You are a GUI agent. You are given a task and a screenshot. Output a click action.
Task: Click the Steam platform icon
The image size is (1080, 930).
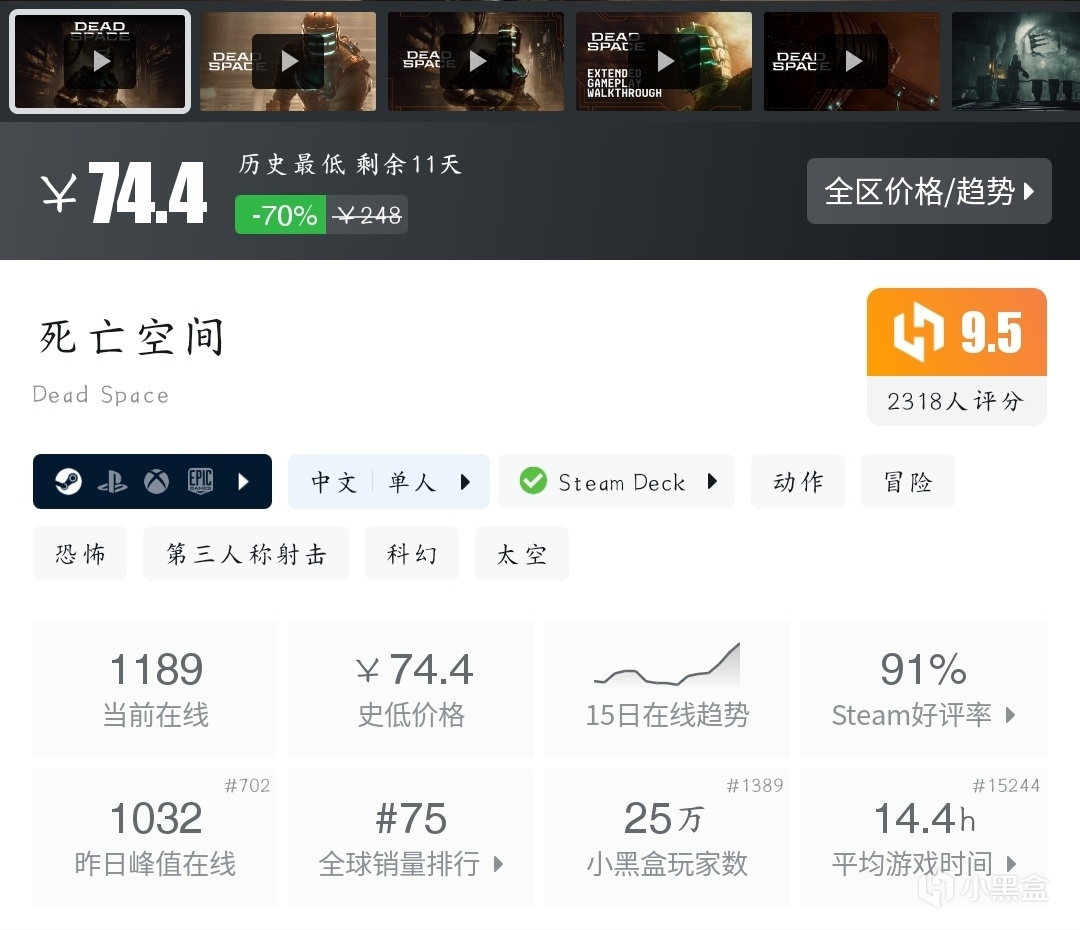pos(68,481)
